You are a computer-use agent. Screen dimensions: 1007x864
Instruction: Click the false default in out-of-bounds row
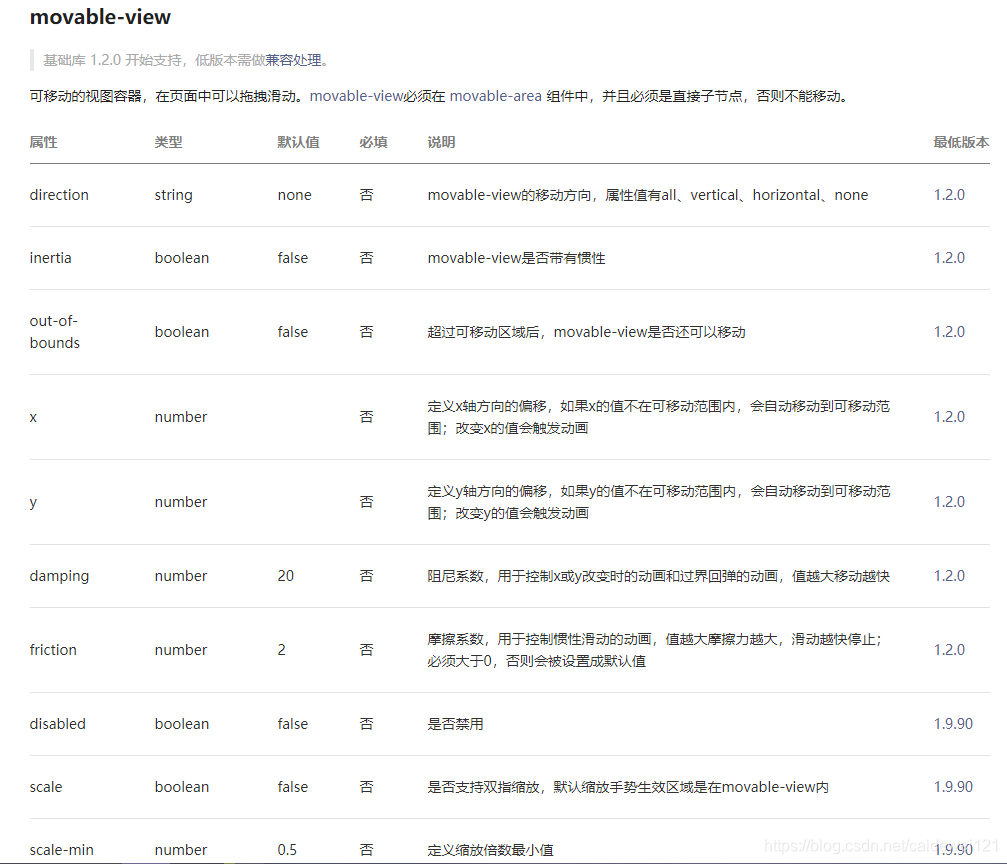click(x=293, y=331)
